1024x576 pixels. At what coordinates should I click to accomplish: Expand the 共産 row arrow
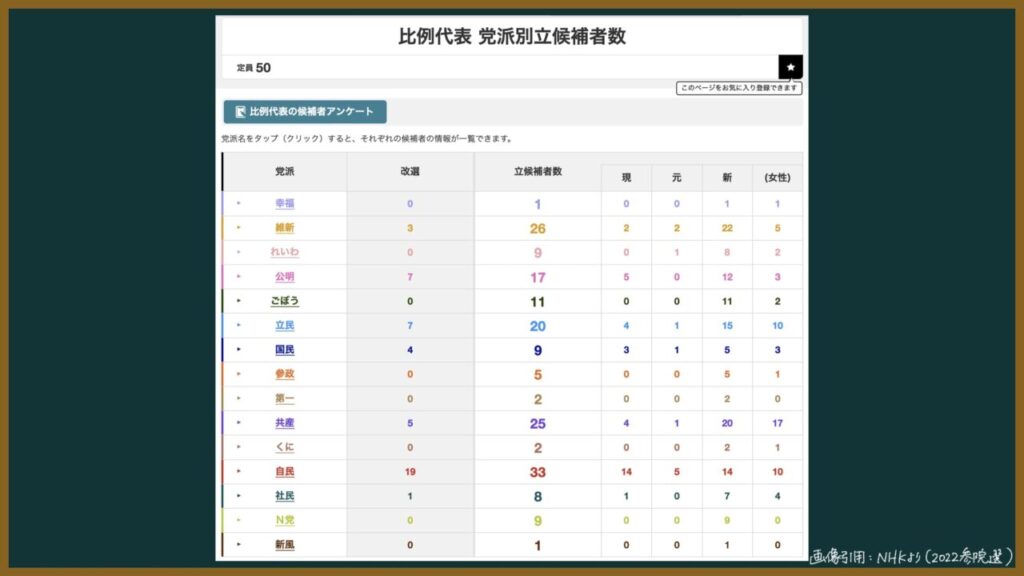click(x=239, y=423)
